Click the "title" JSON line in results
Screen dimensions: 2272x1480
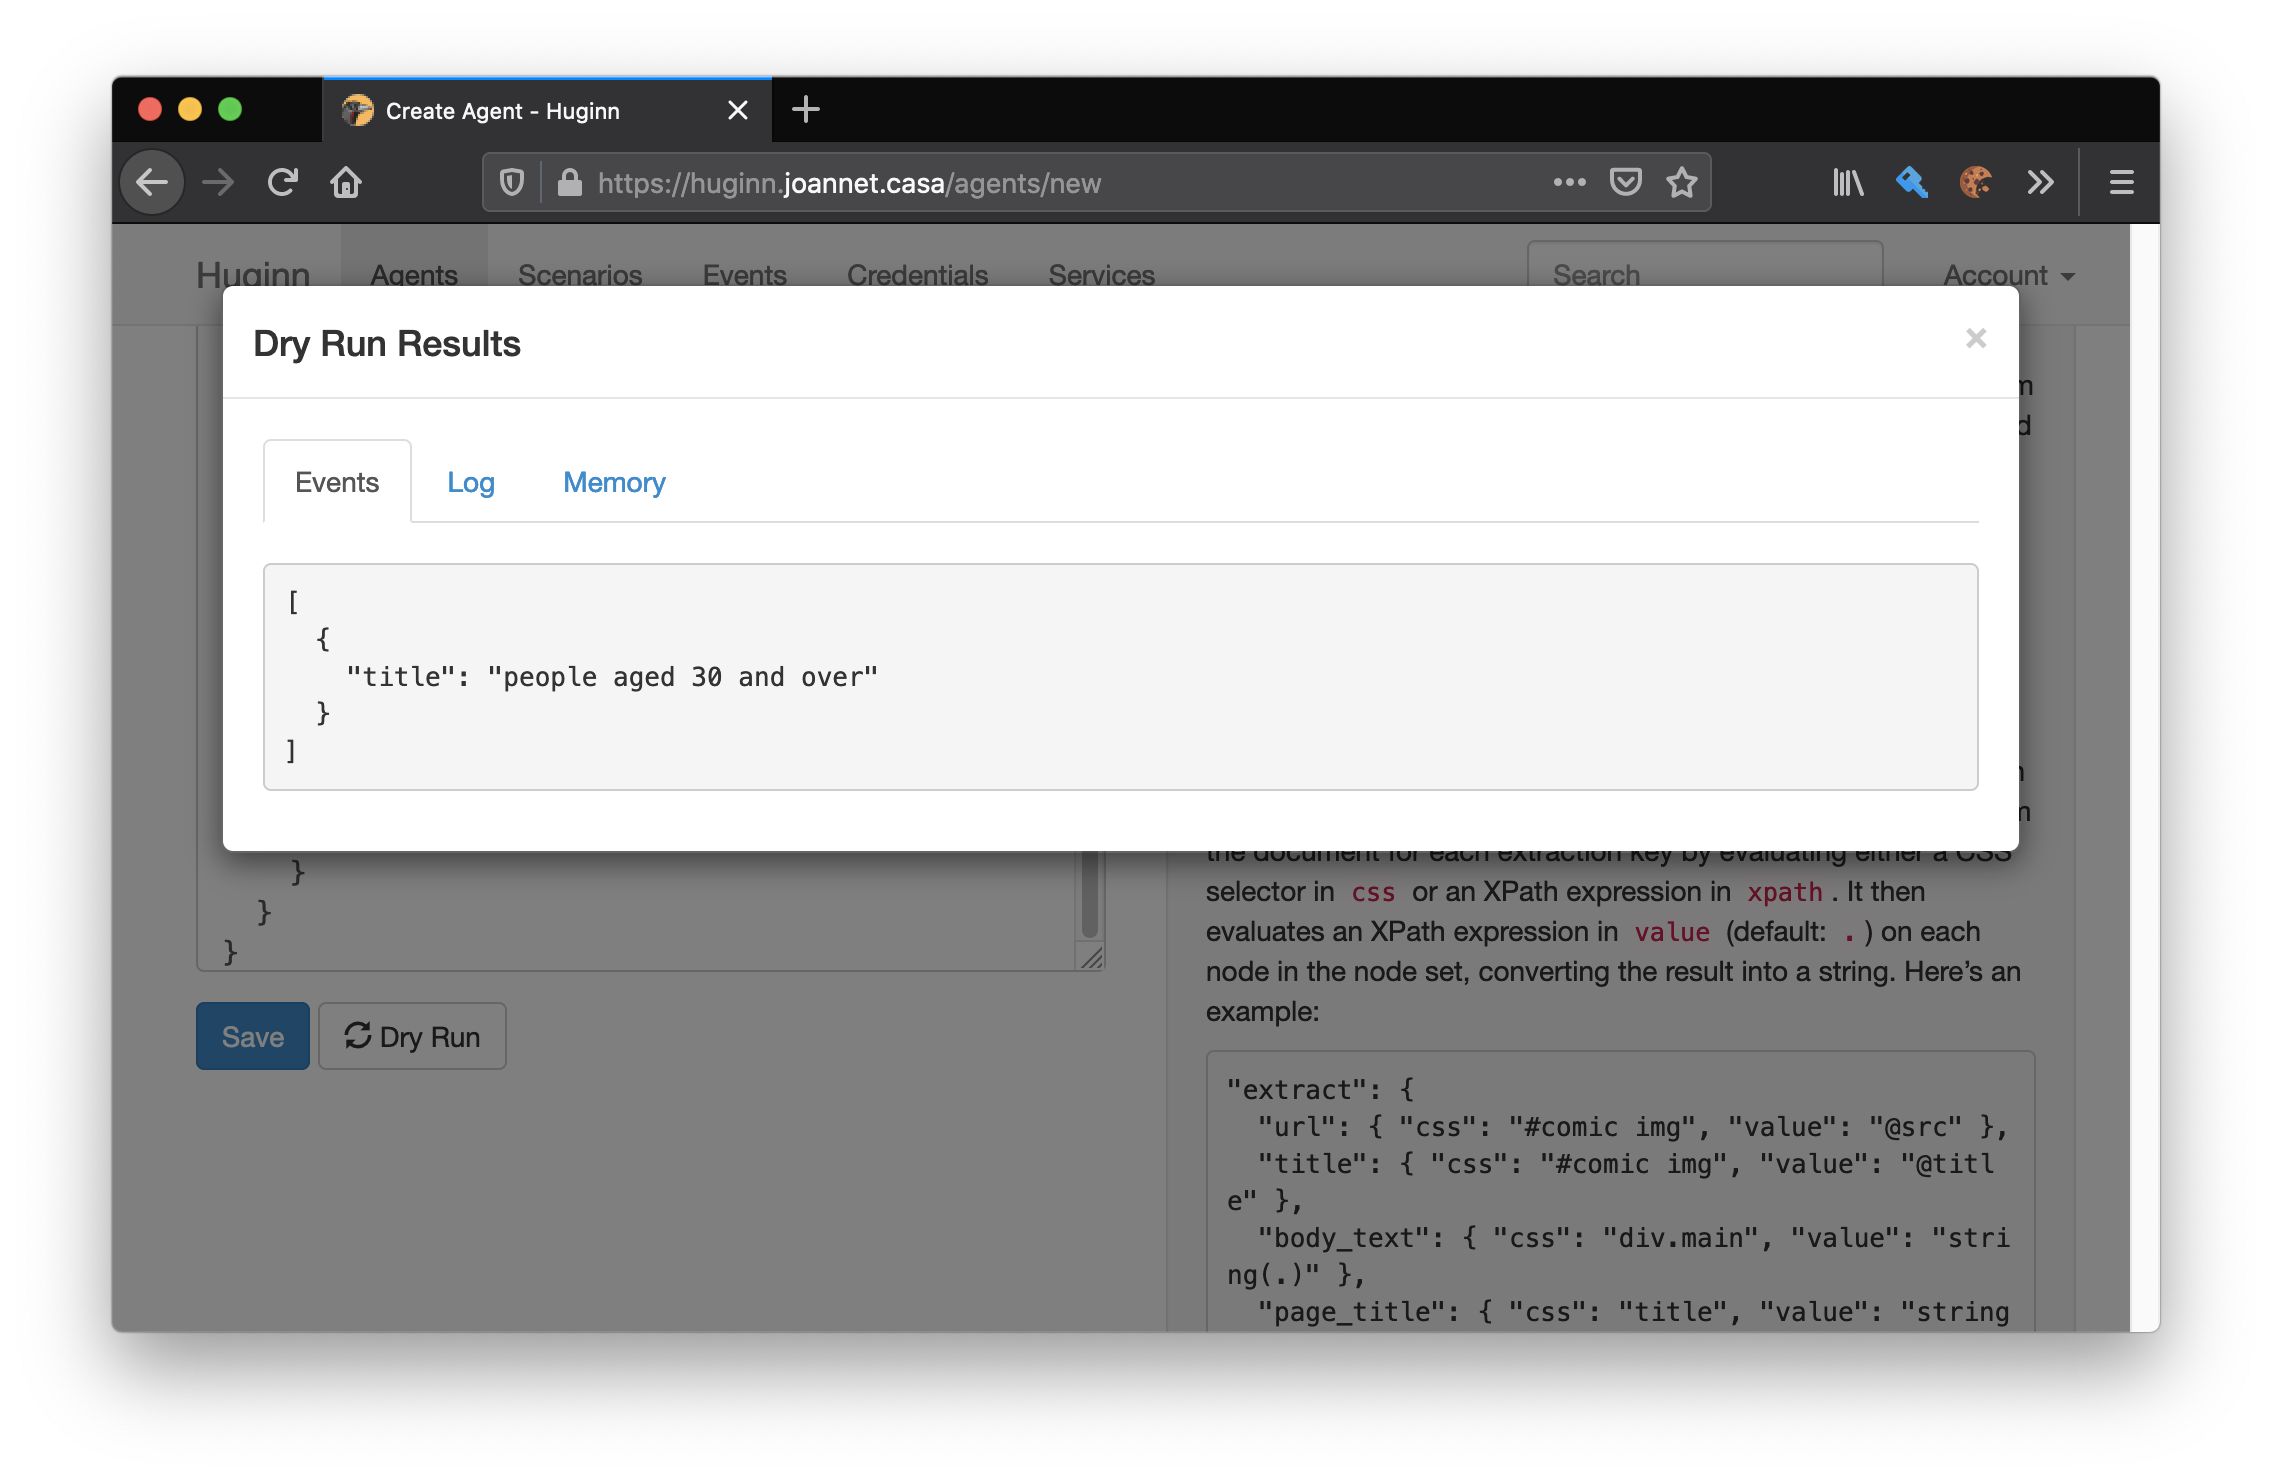click(x=612, y=677)
